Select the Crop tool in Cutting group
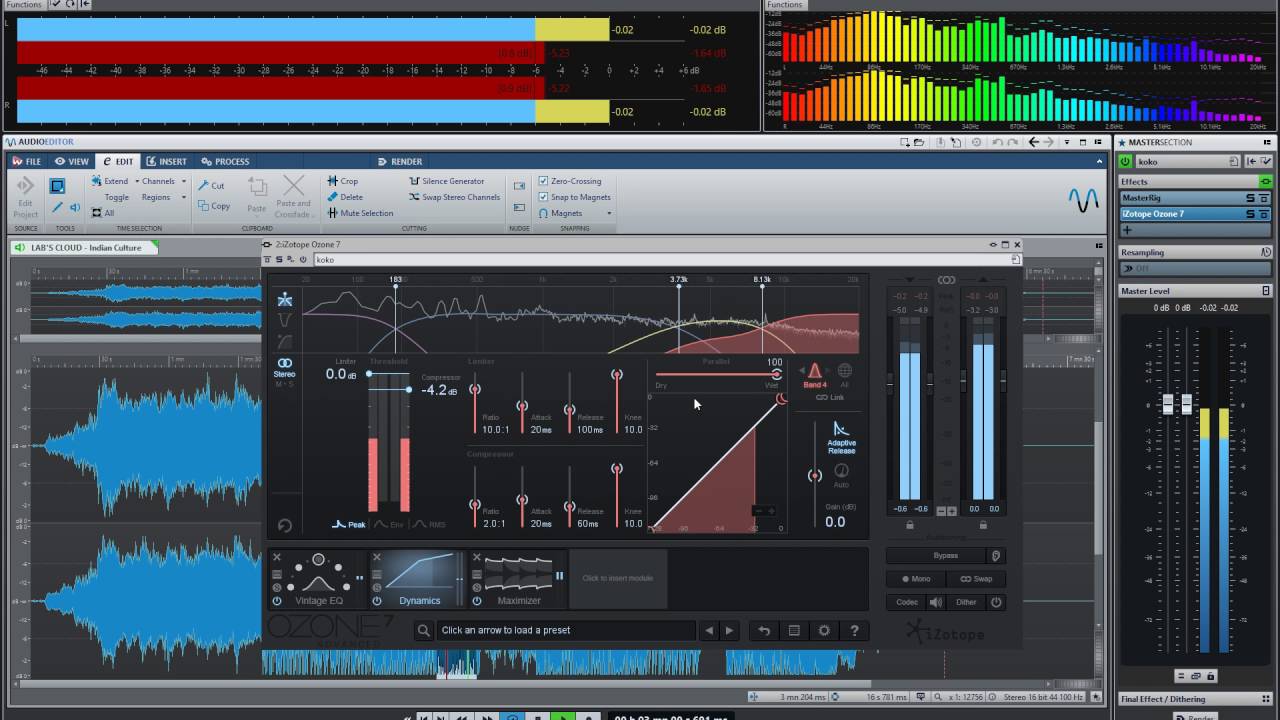 (342, 181)
